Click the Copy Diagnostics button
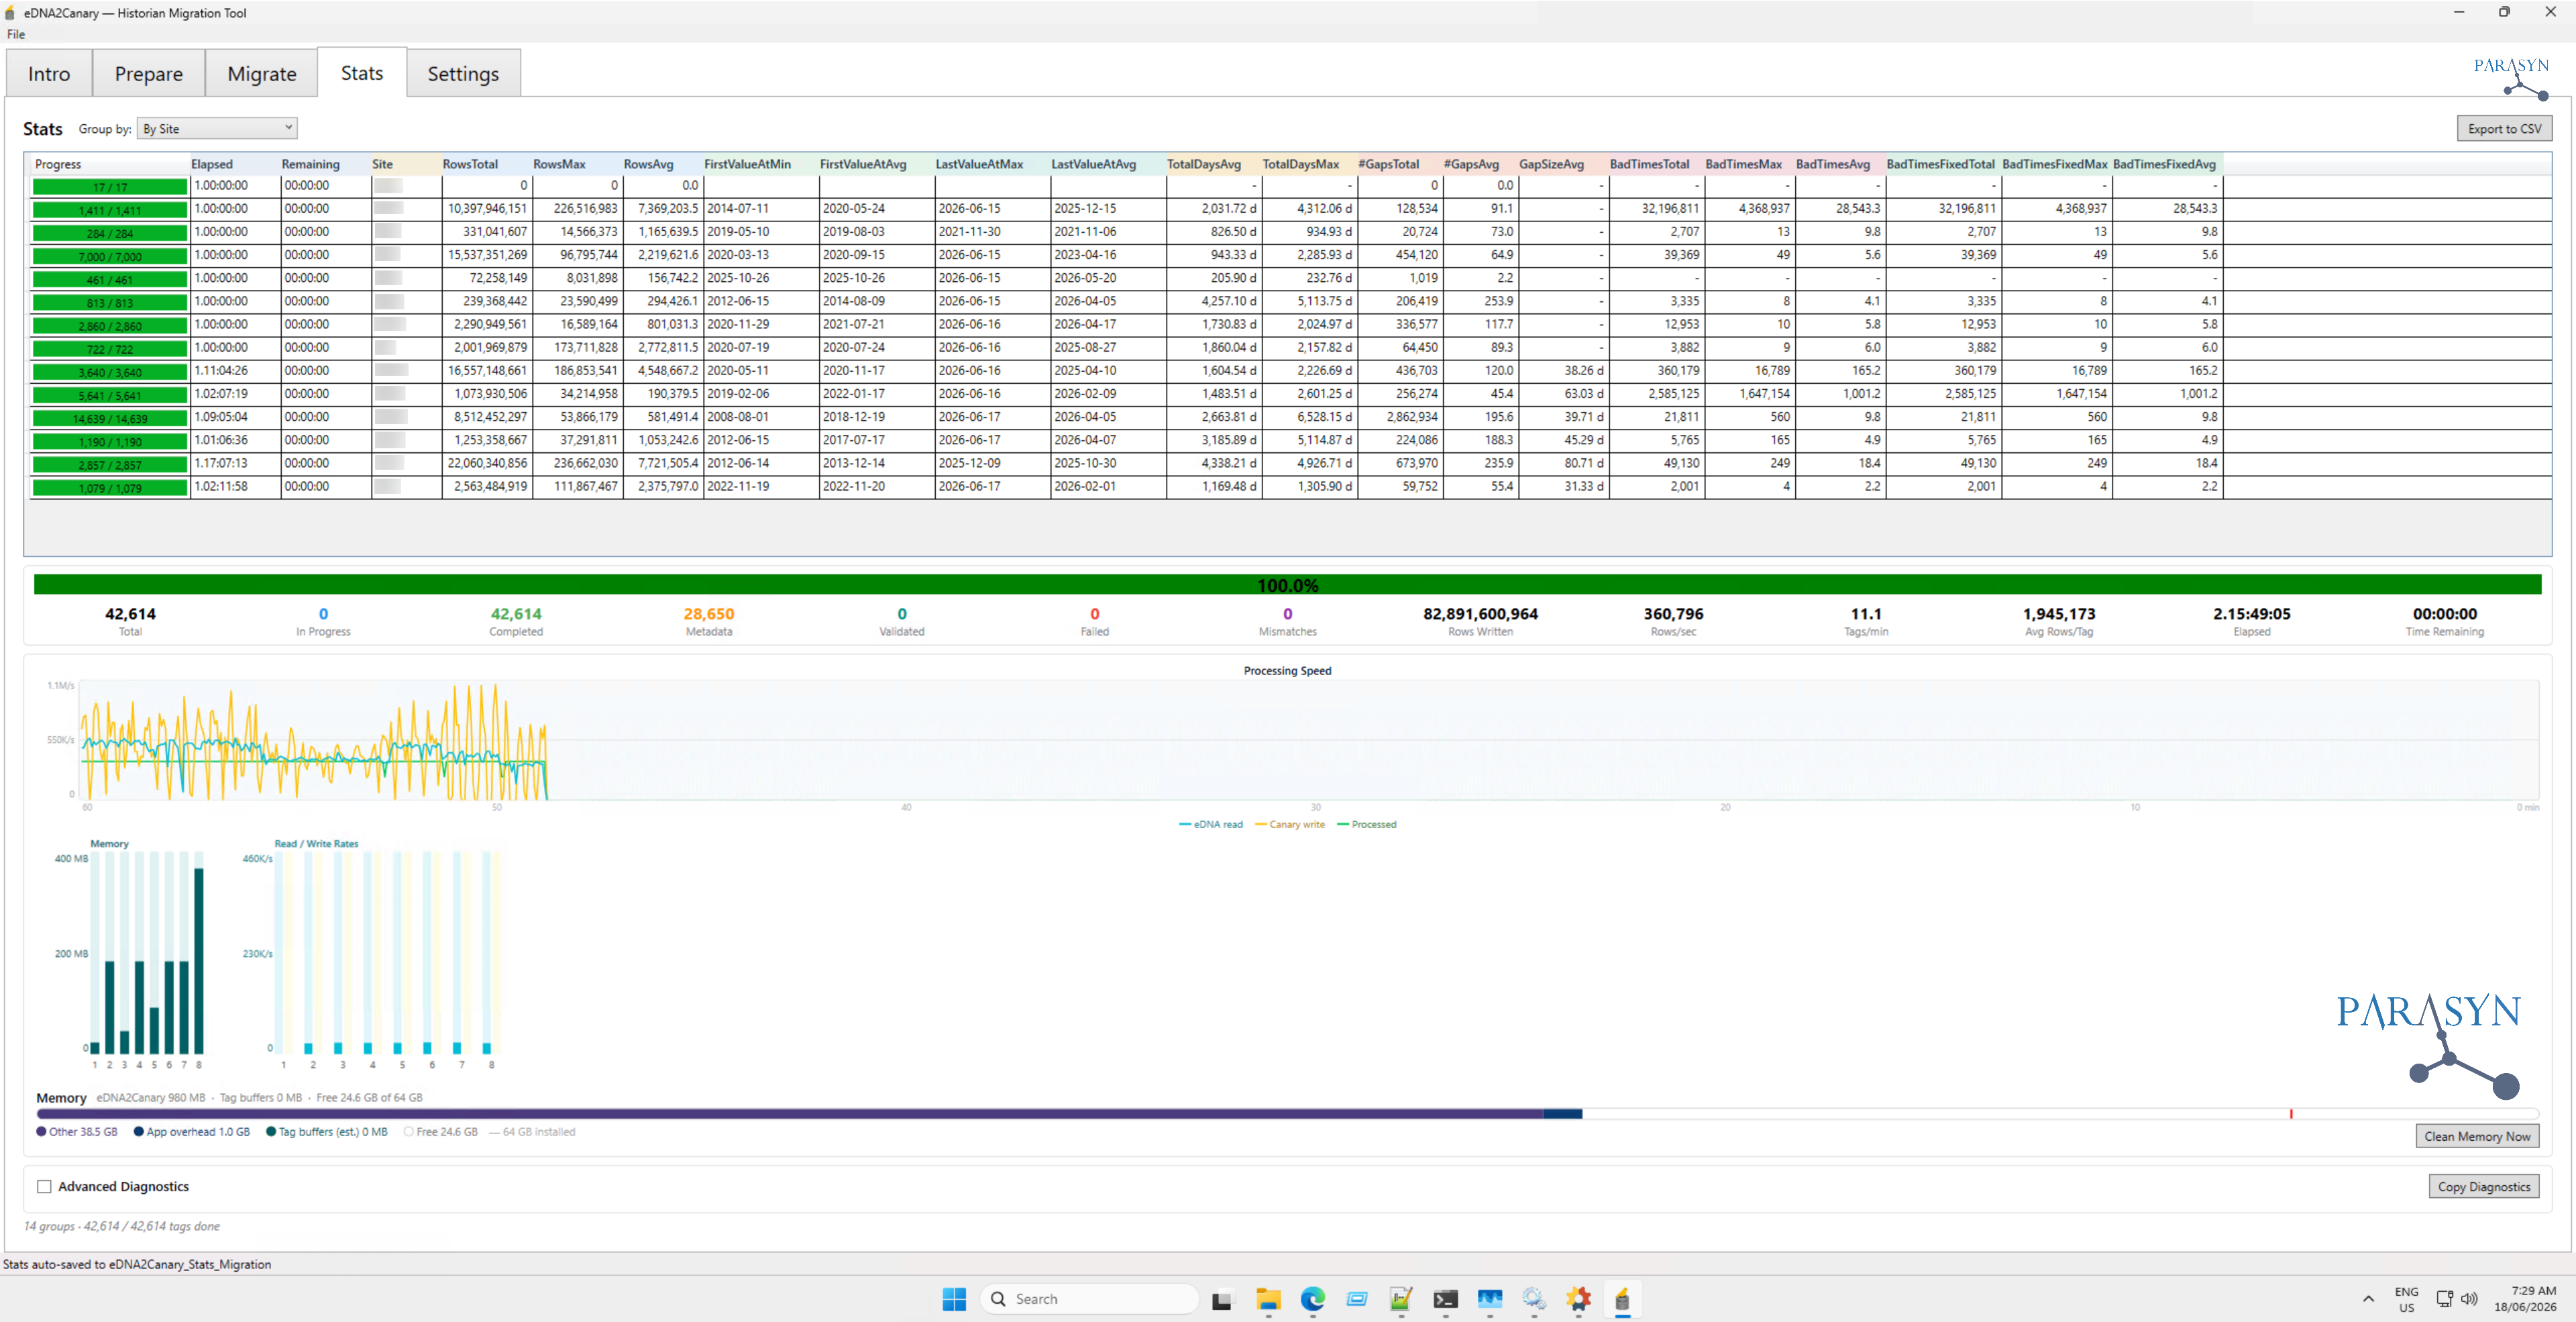This screenshot has width=2576, height=1322. [2484, 1186]
